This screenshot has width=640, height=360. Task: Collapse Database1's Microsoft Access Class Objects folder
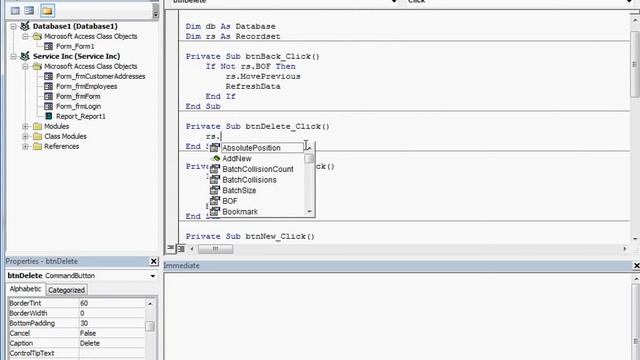point(25,36)
